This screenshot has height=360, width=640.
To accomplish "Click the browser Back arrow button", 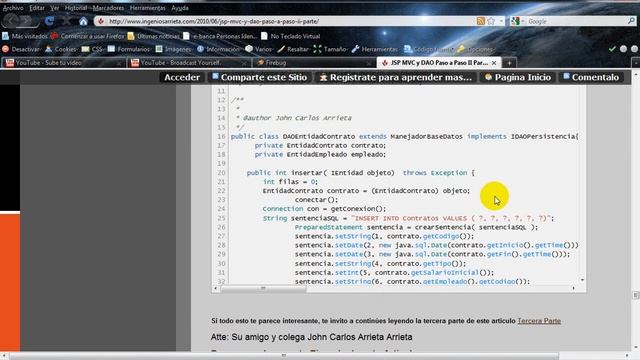I will tap(12, 20).
